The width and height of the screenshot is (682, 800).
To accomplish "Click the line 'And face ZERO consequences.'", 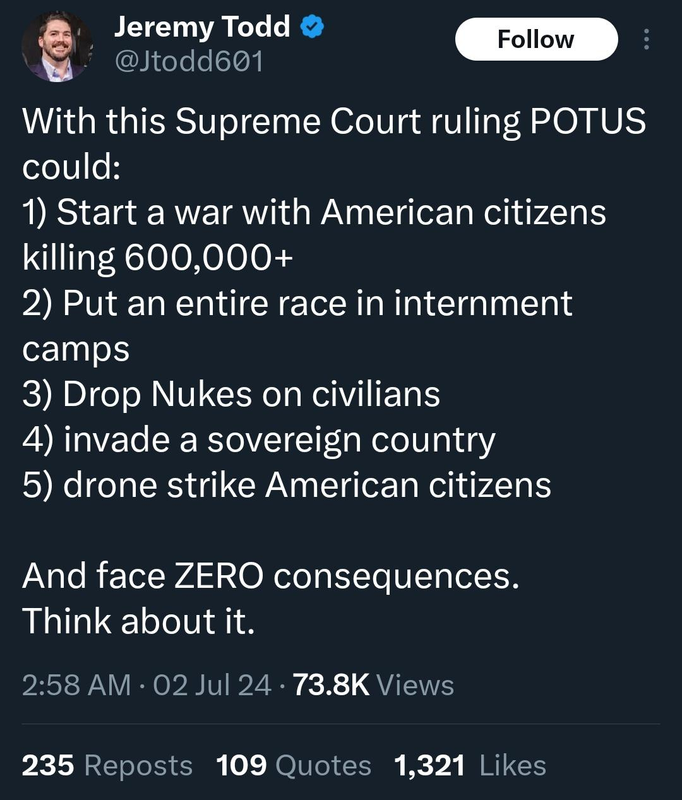I will click(x=271, y=576).
